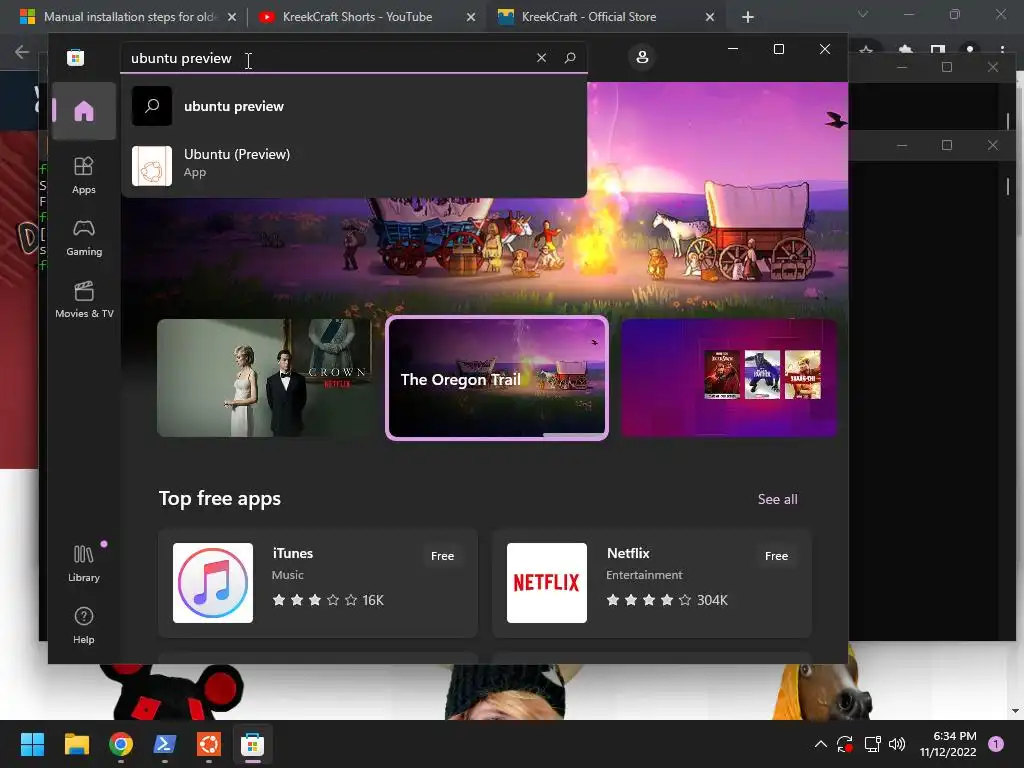Viewport: 1024px width, 768px height.
Task: Click the Free button on iTunes
Action: [442, 556]
